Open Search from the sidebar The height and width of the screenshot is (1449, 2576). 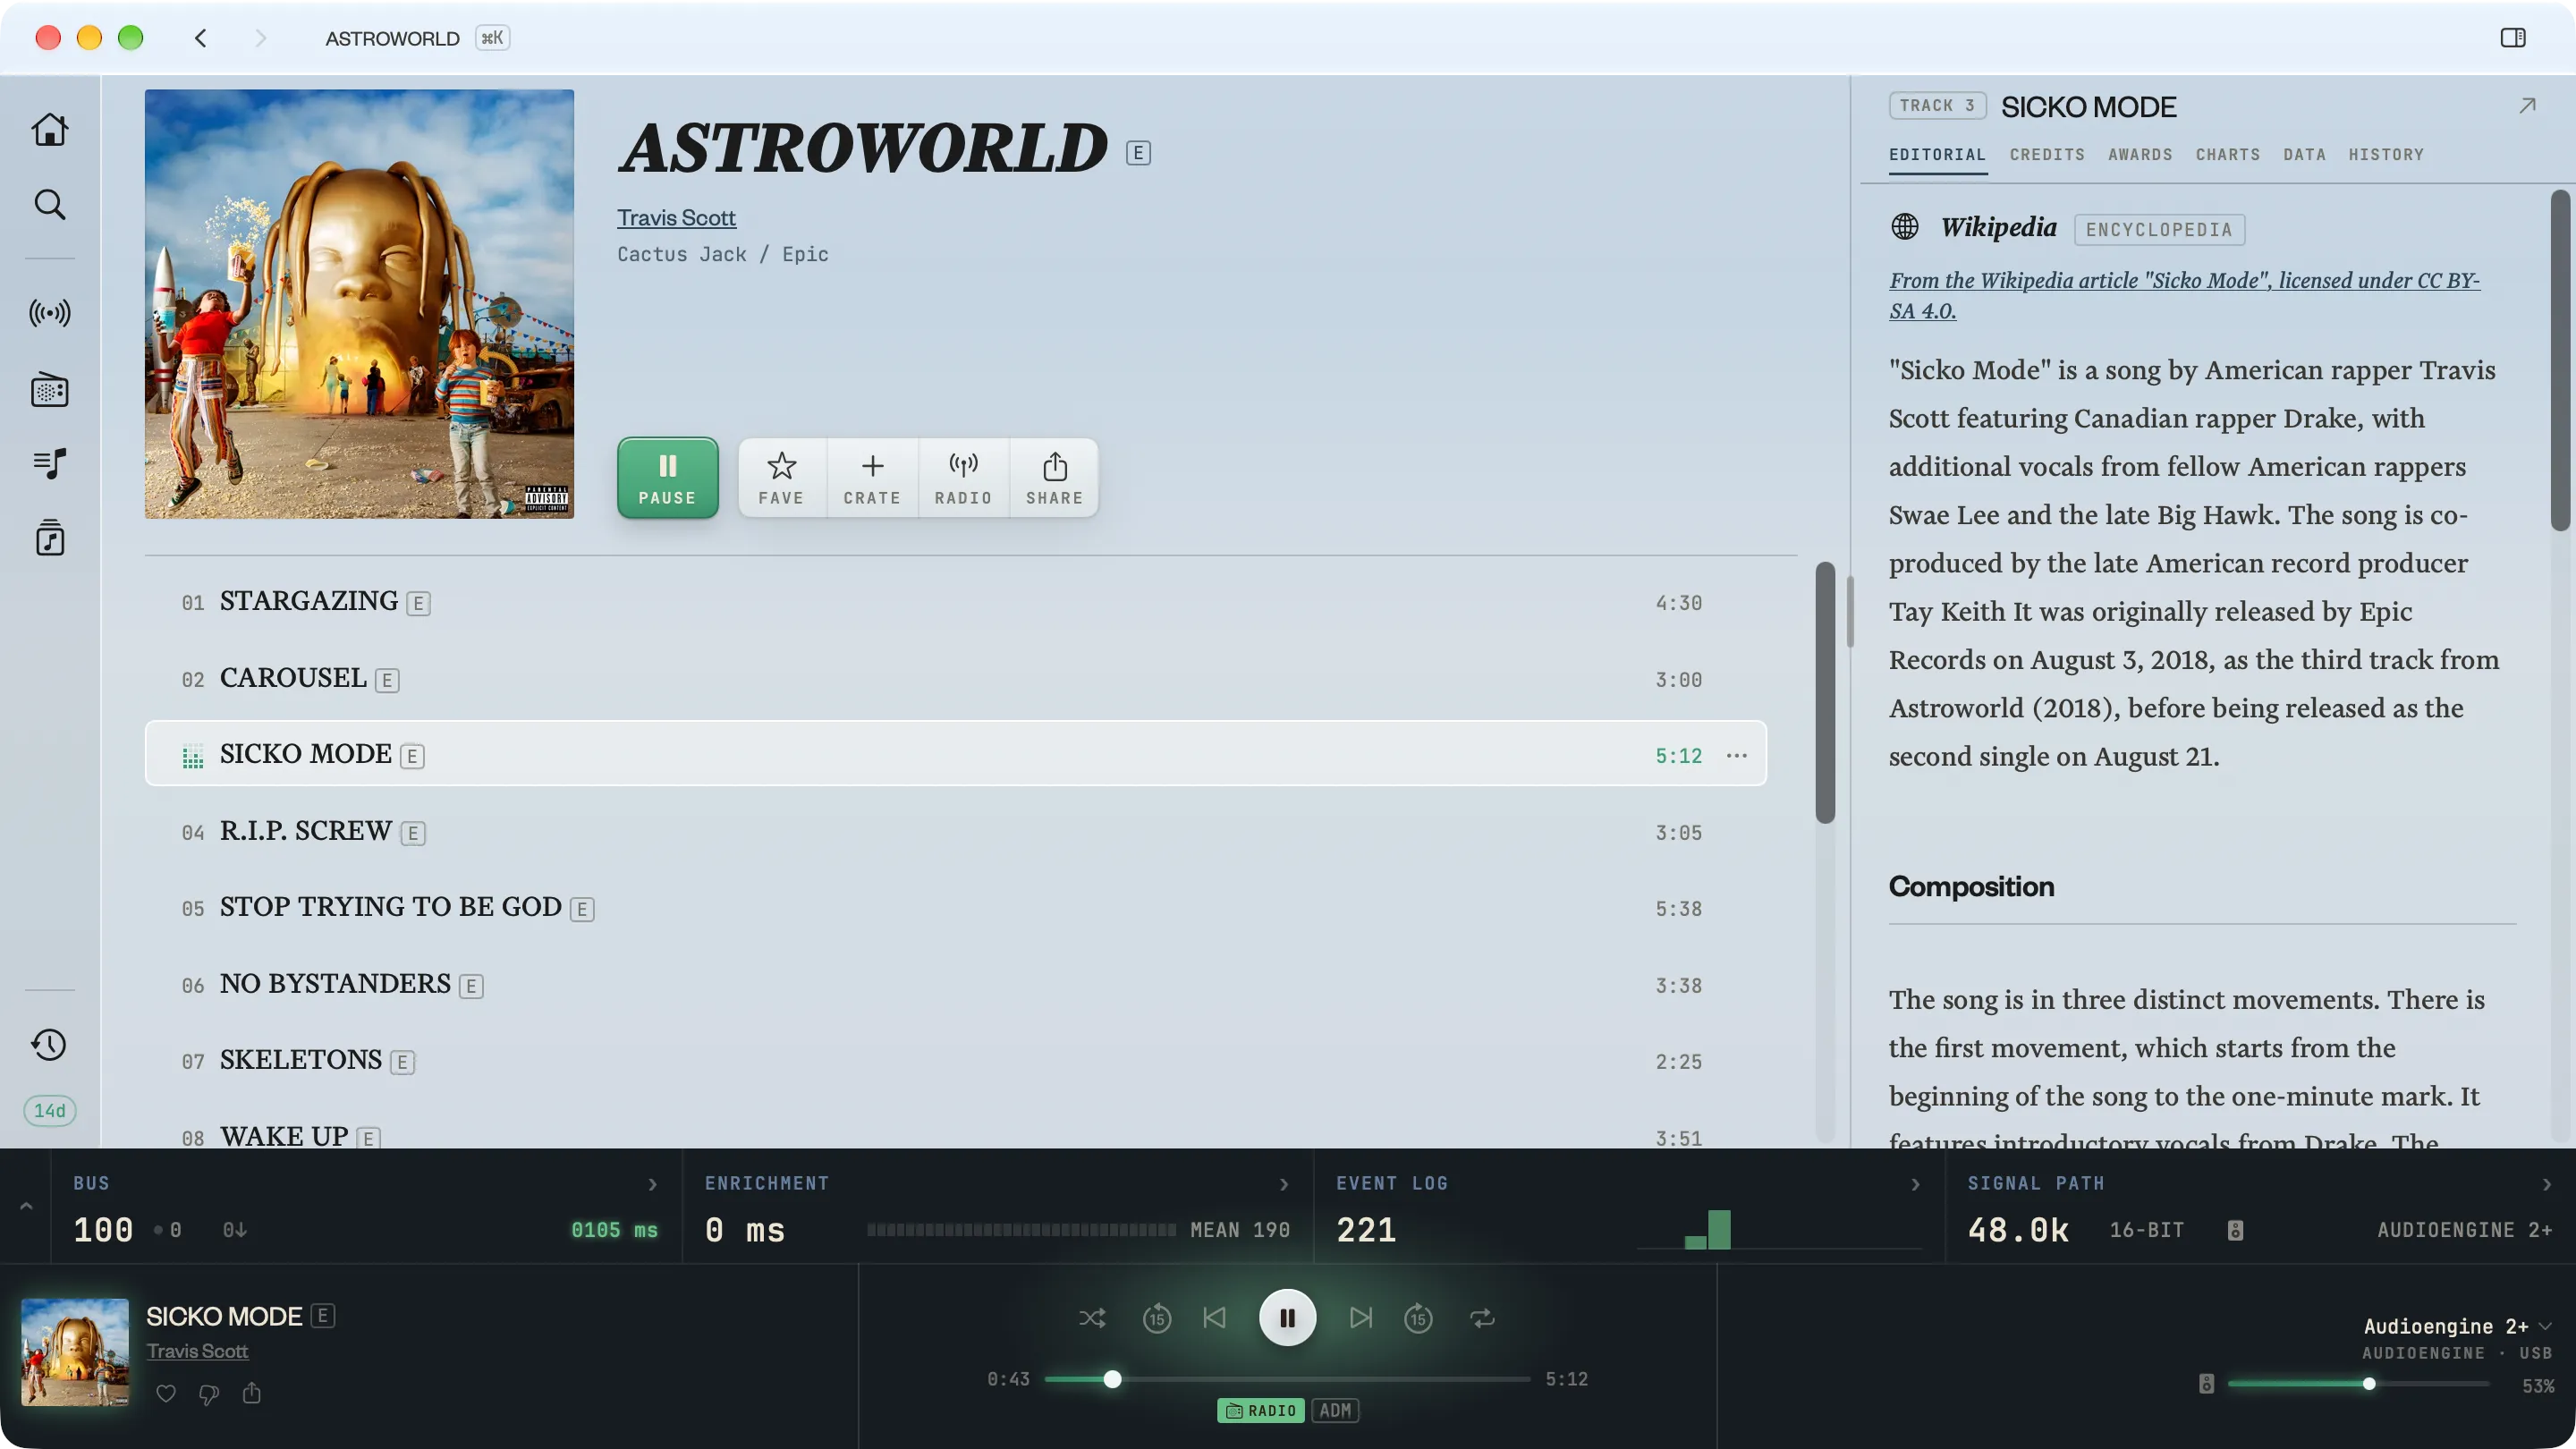click(x=49, y=205)
